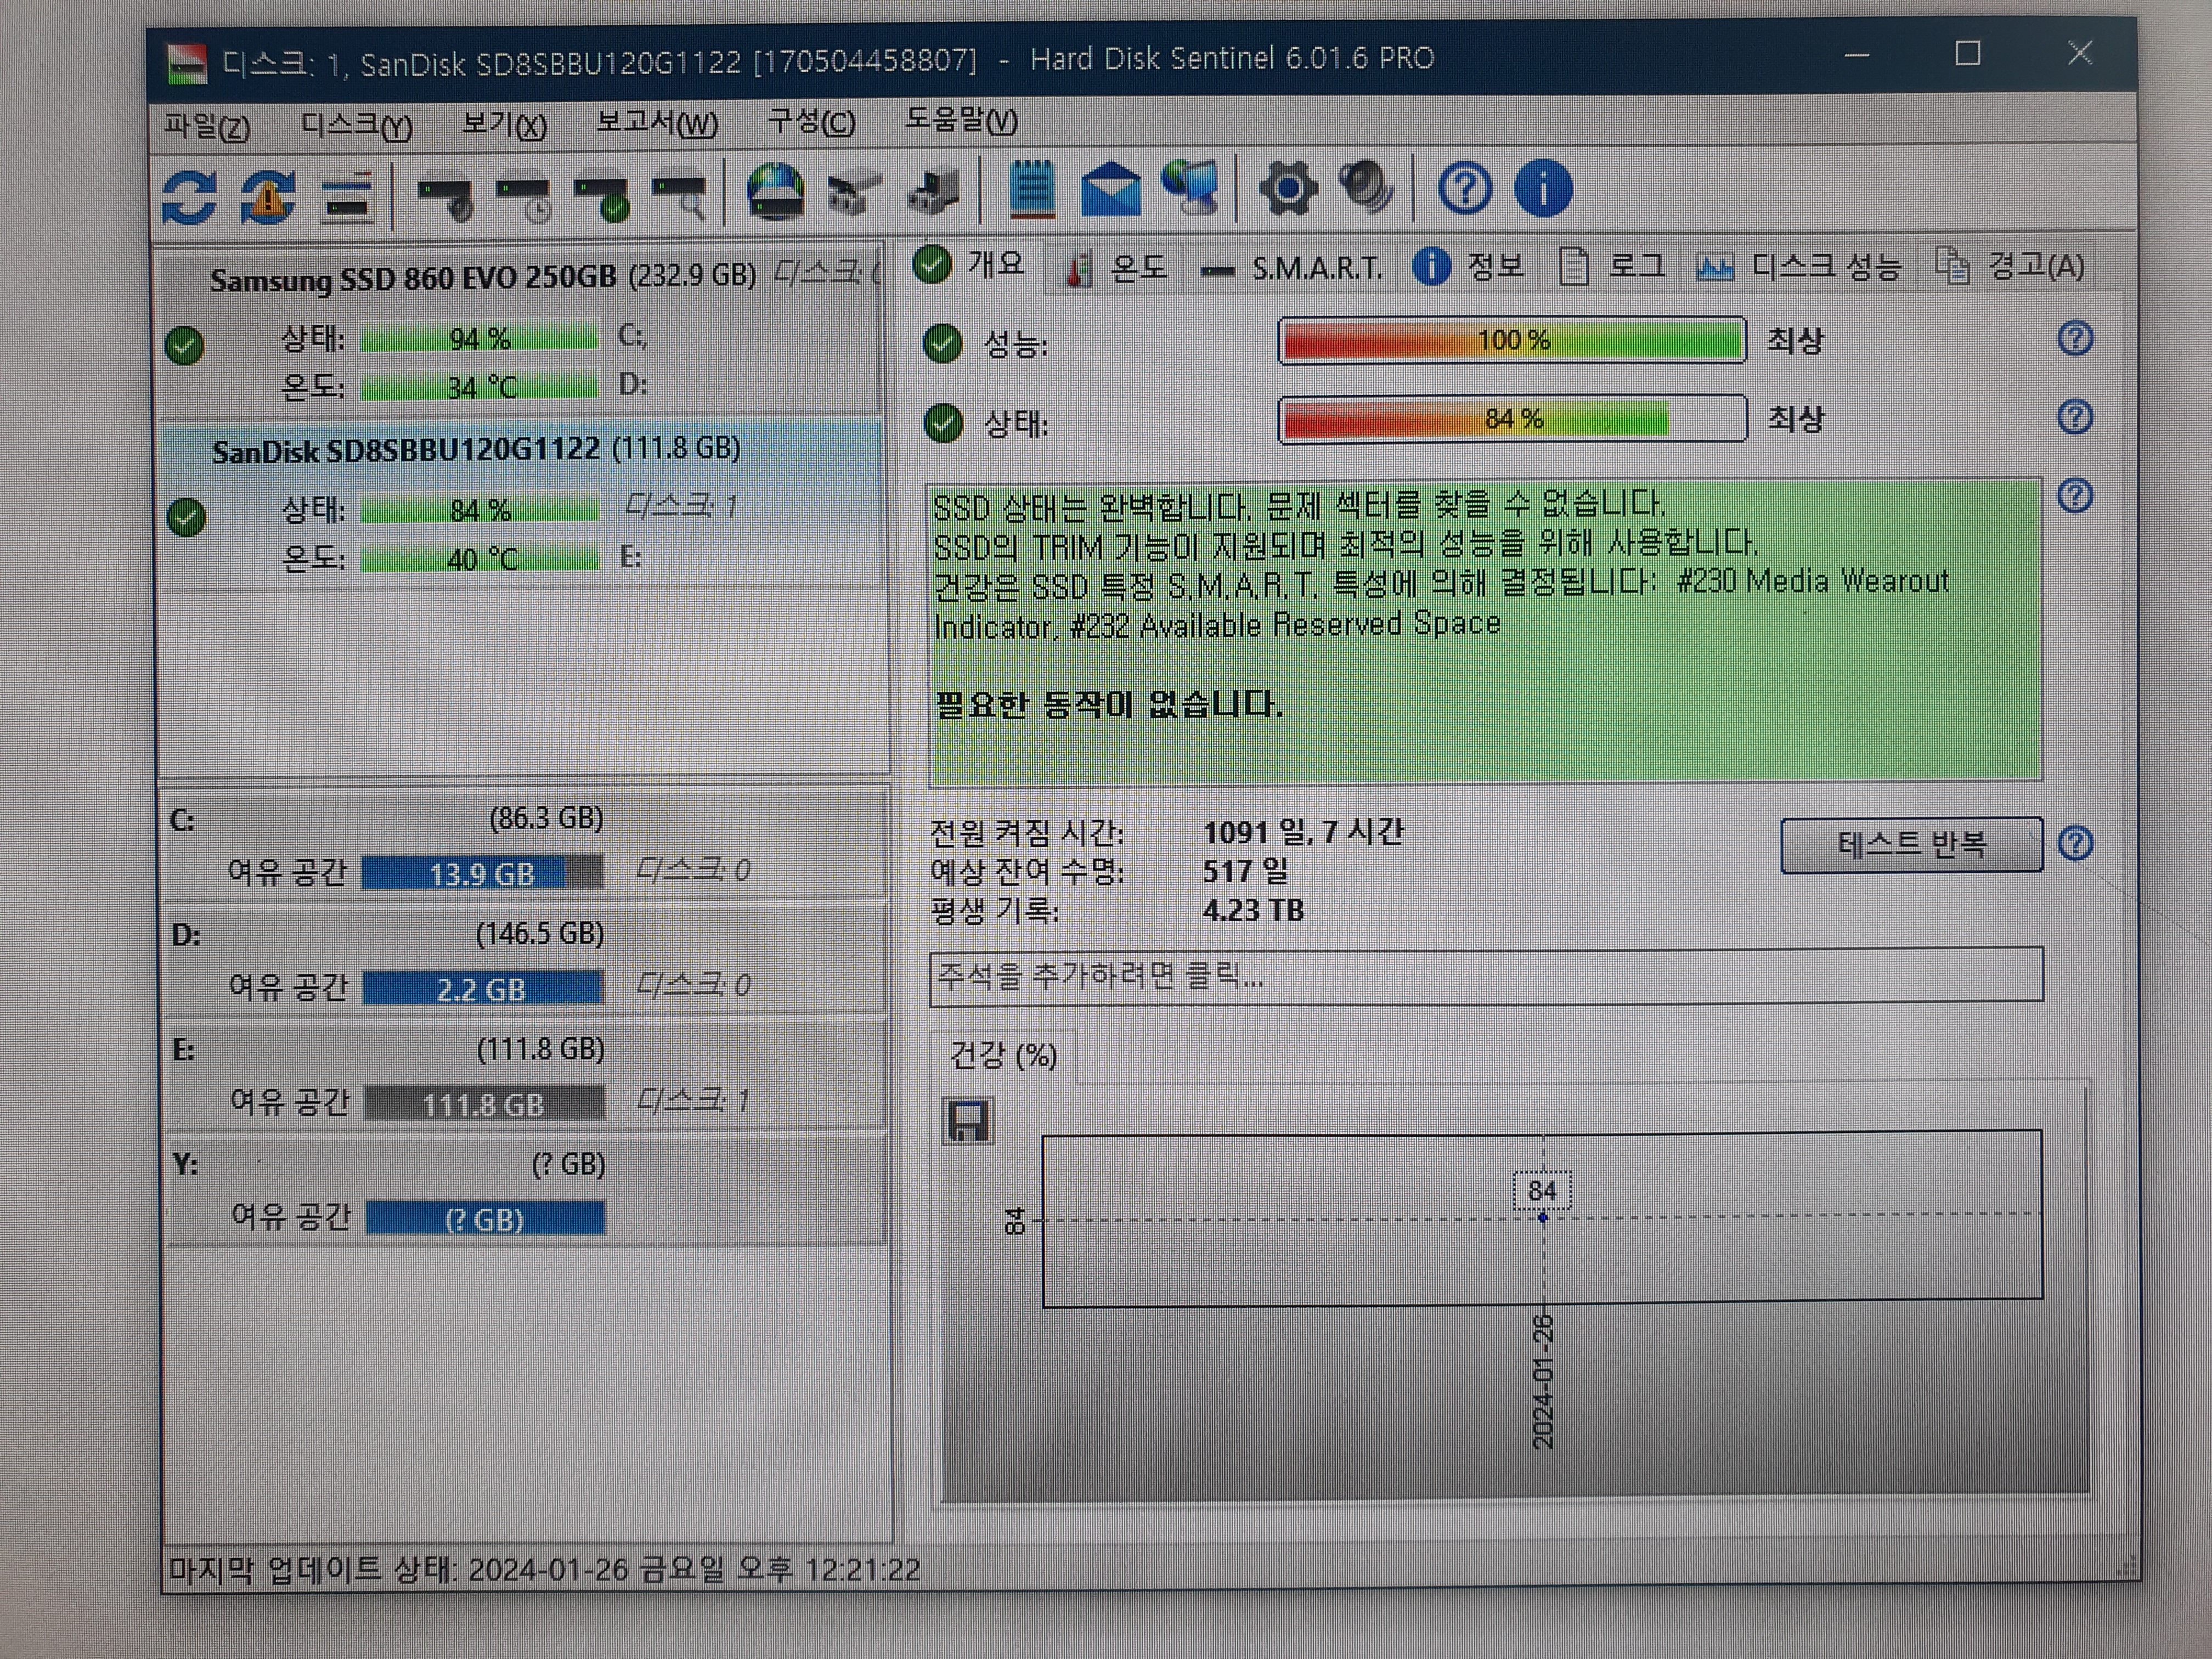Open the 도움말(V) menu

(x=961, y=120)
